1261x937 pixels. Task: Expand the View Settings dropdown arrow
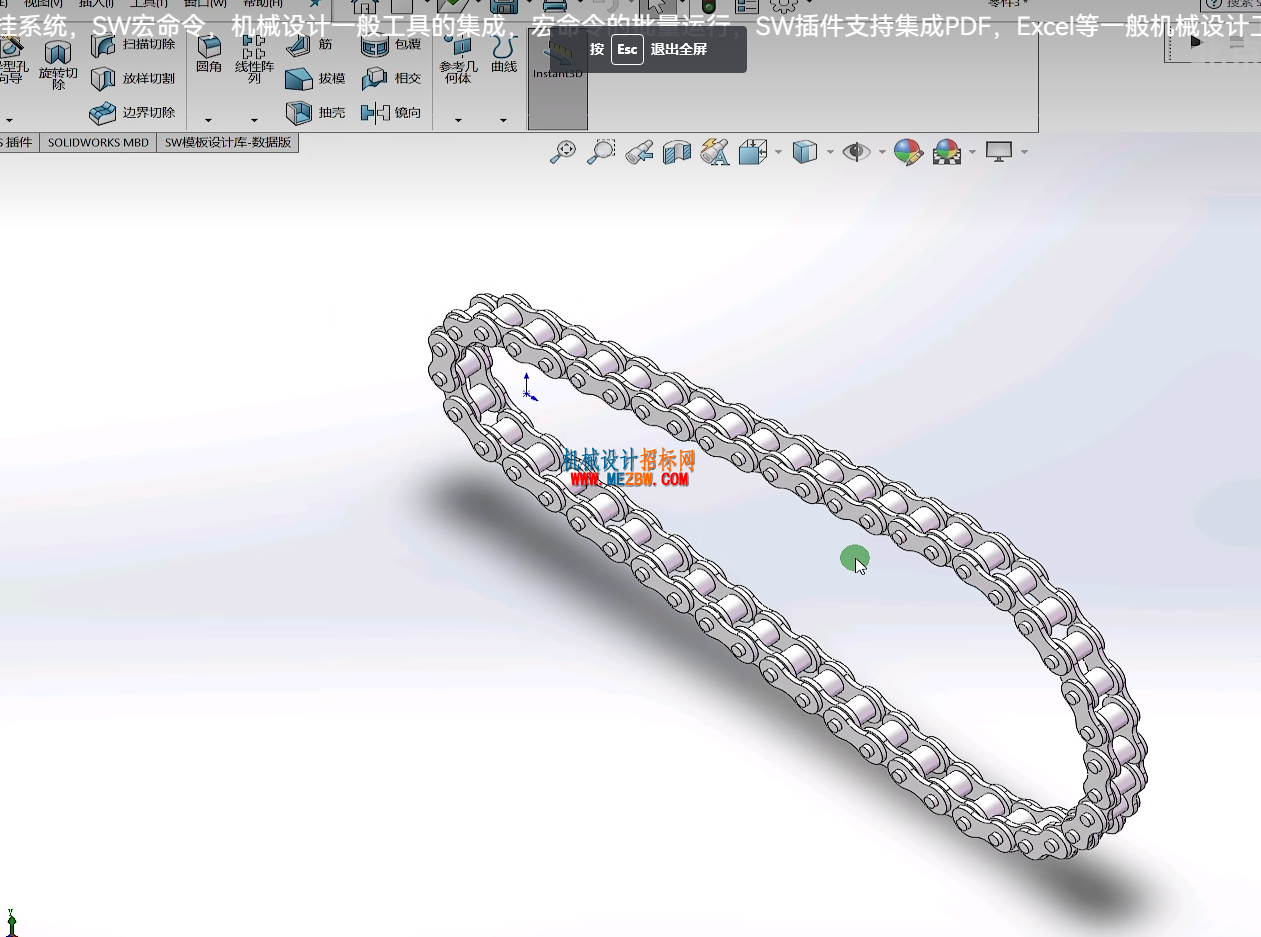1024,152
